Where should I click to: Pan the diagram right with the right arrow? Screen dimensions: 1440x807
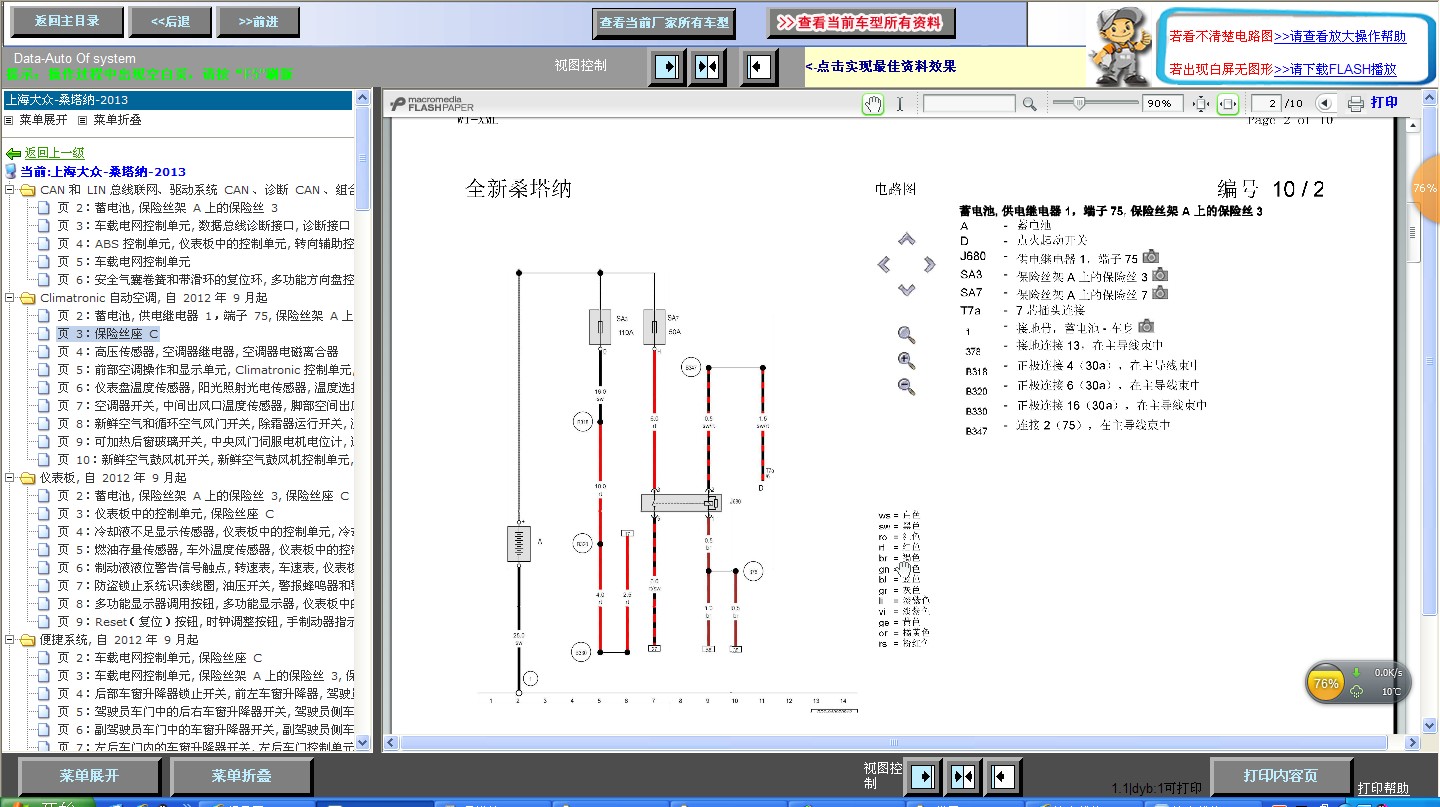point(929,264)
